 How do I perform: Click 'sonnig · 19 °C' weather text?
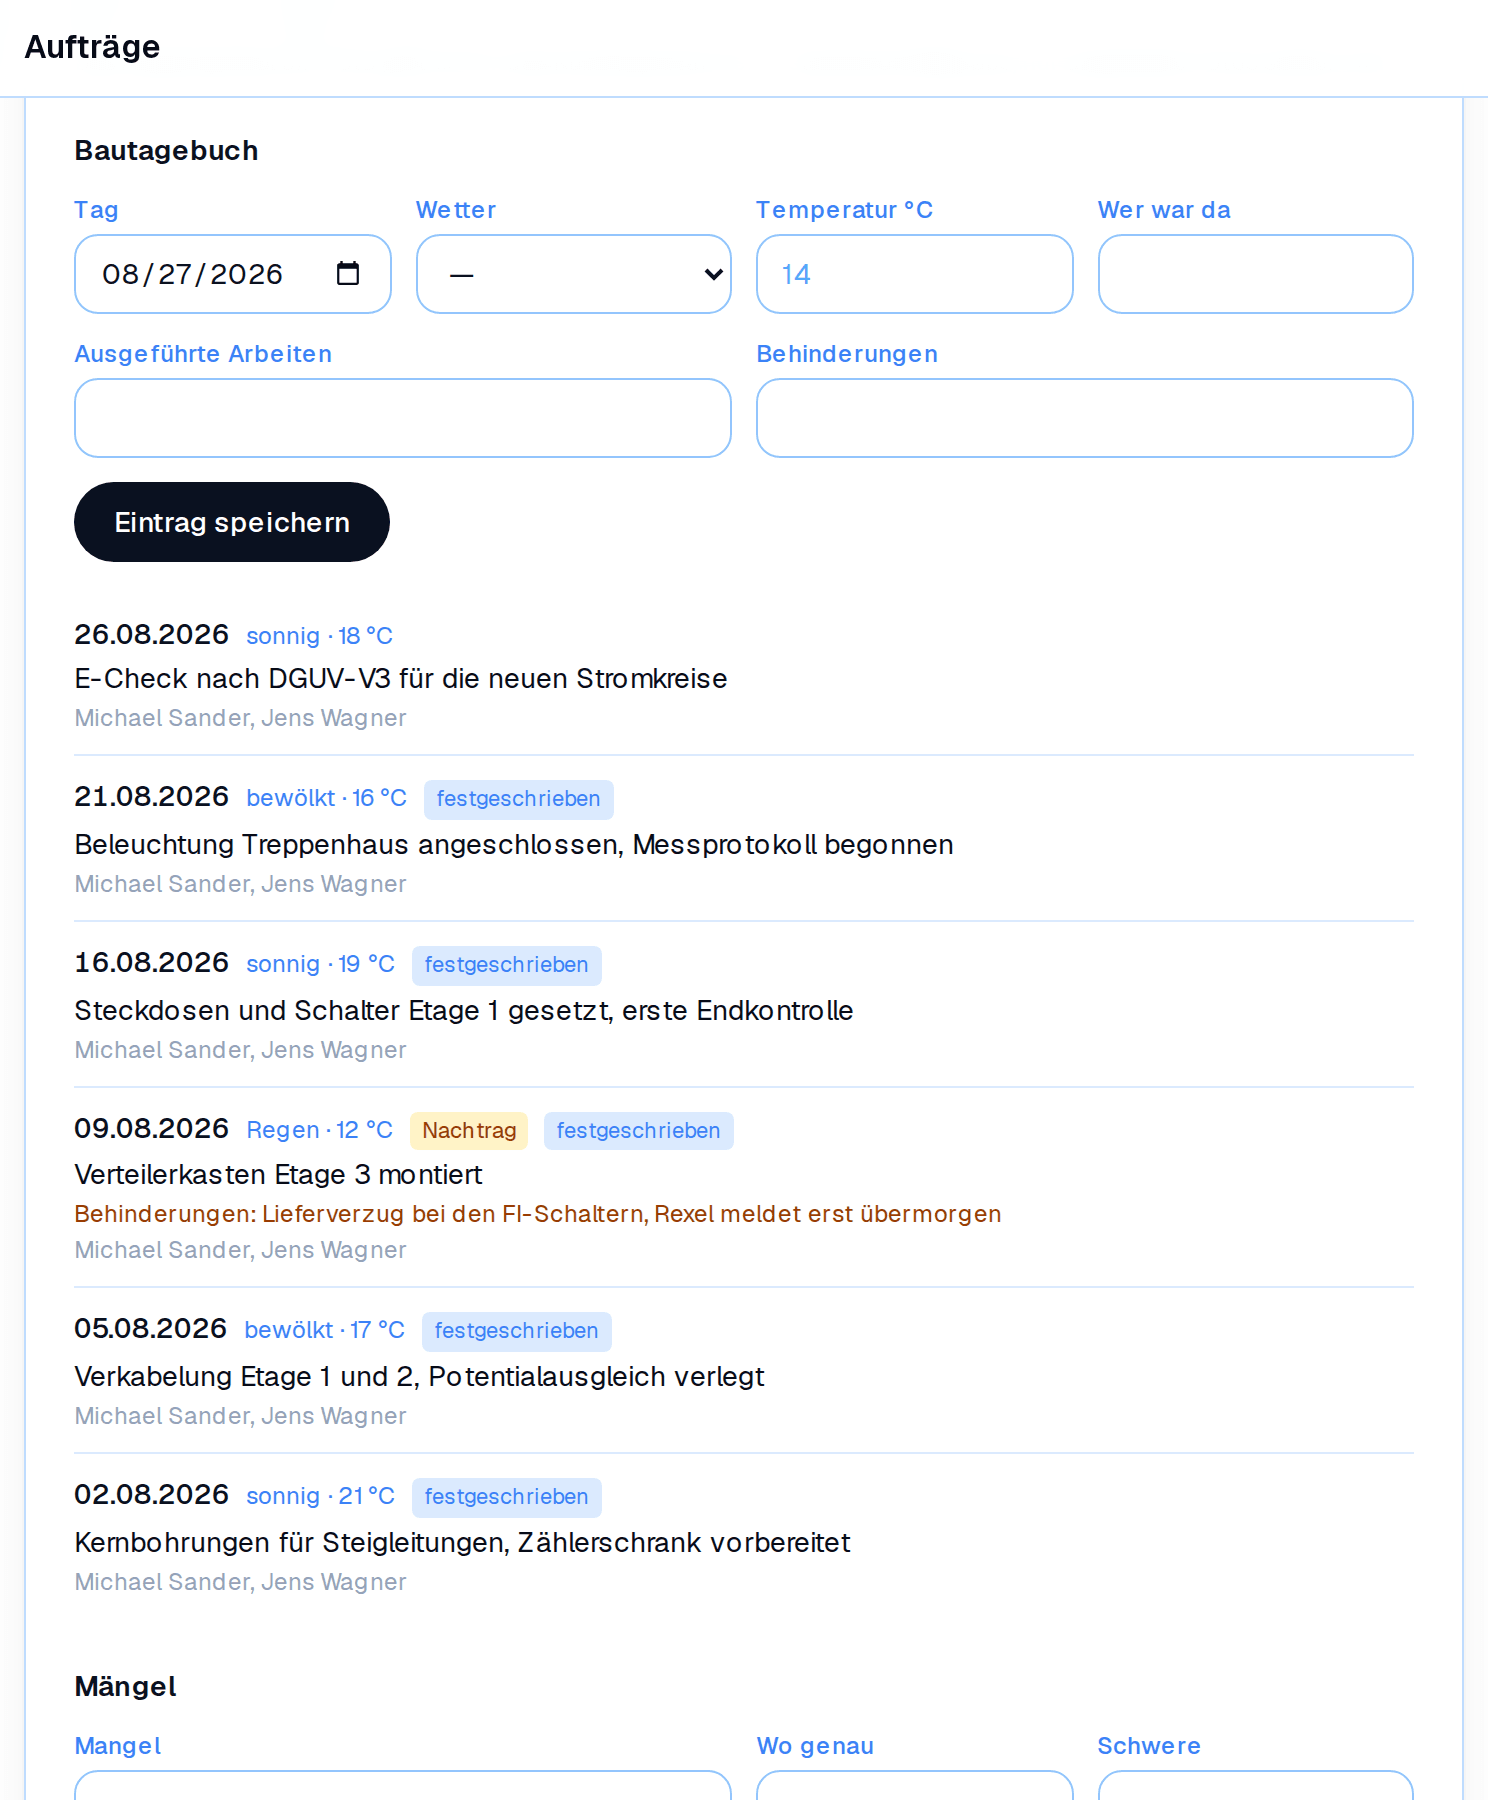click(321, 964)
